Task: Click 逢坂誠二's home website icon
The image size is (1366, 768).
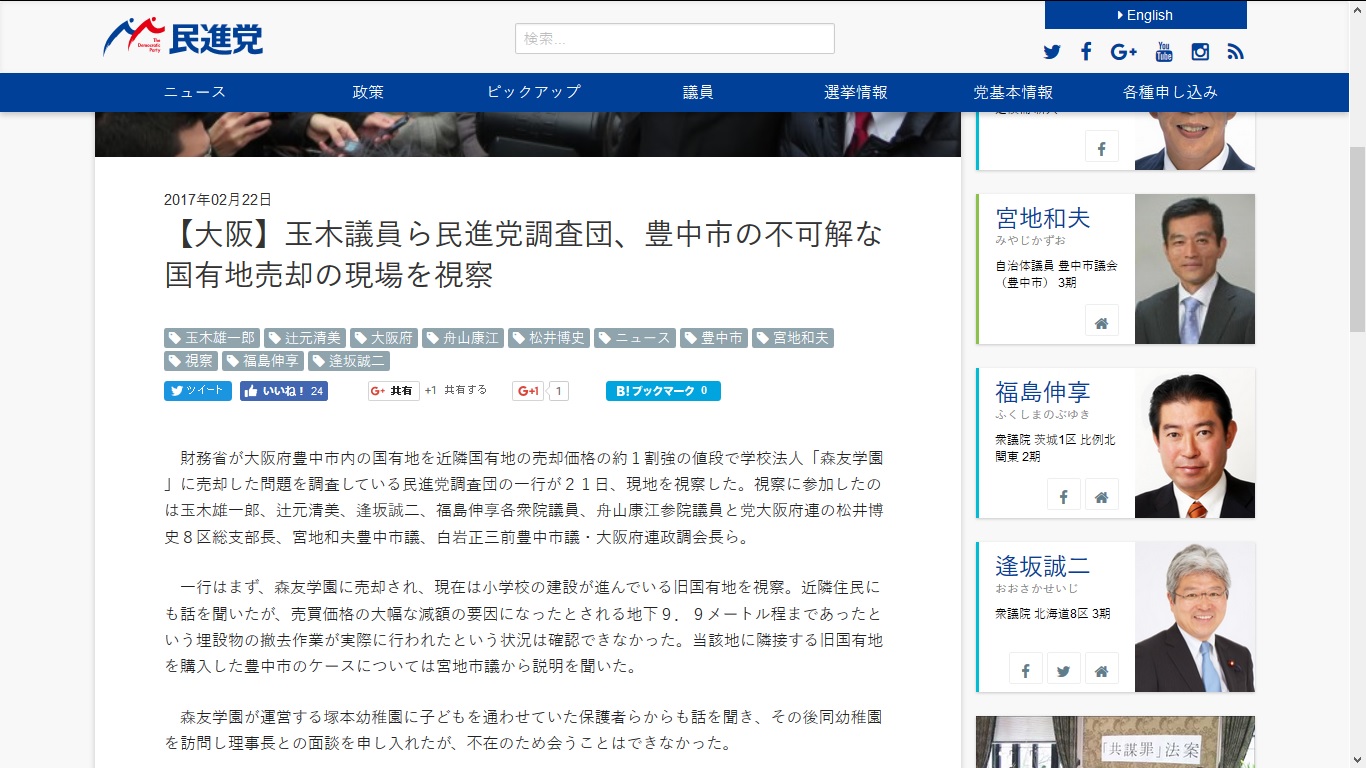Action: 1101,669
